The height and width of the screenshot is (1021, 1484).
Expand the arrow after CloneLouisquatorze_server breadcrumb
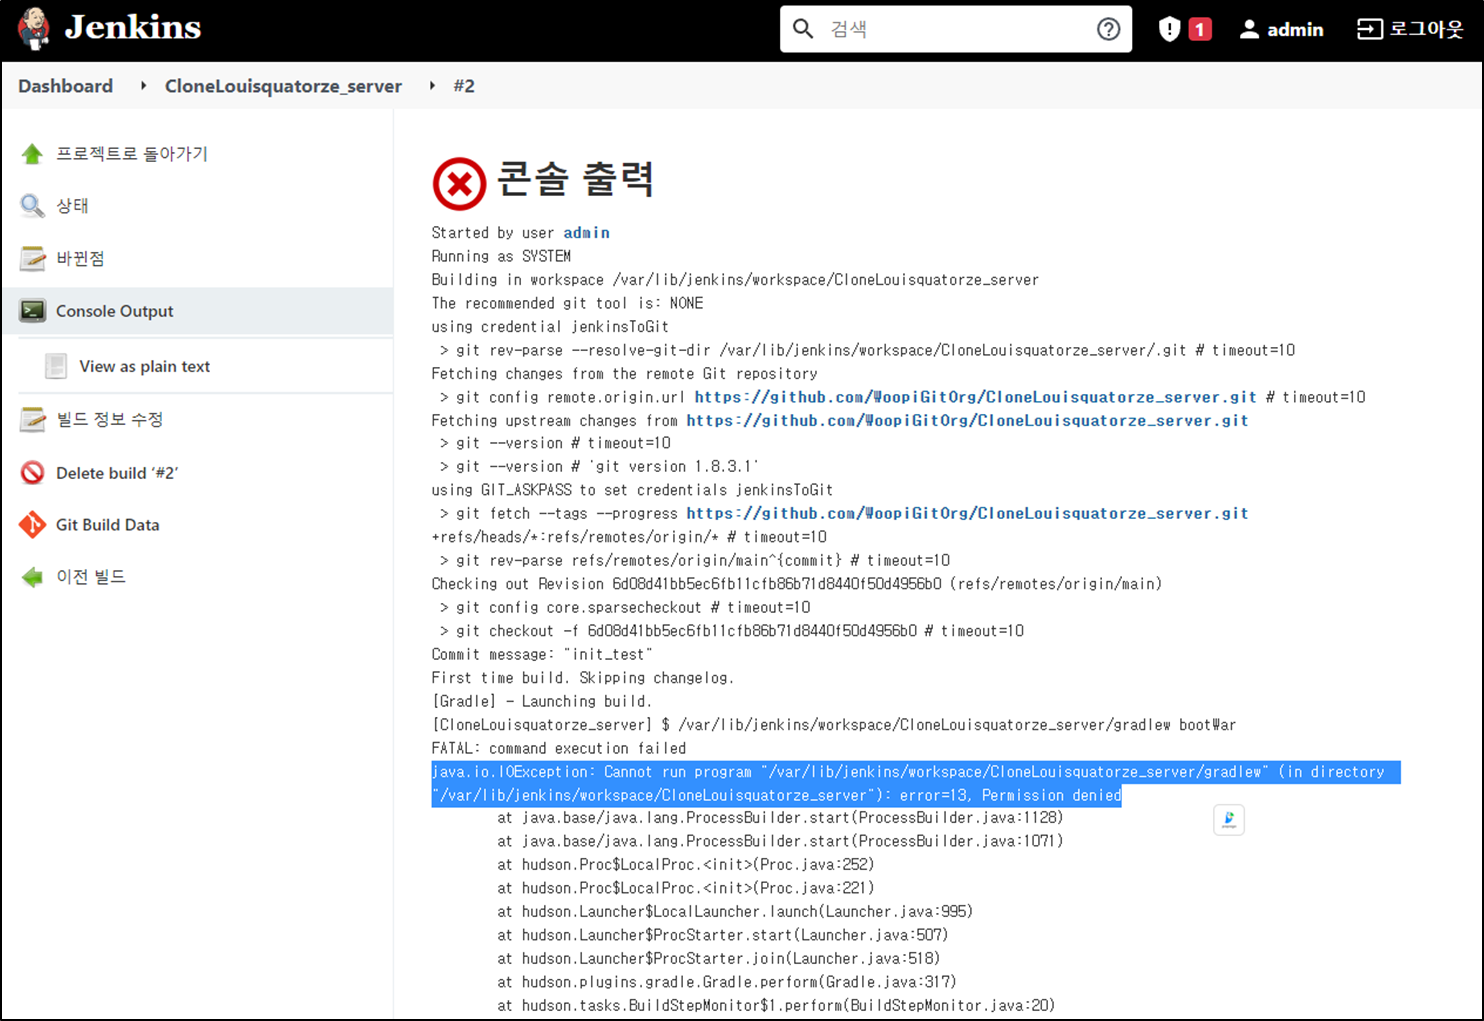(432, 86)
